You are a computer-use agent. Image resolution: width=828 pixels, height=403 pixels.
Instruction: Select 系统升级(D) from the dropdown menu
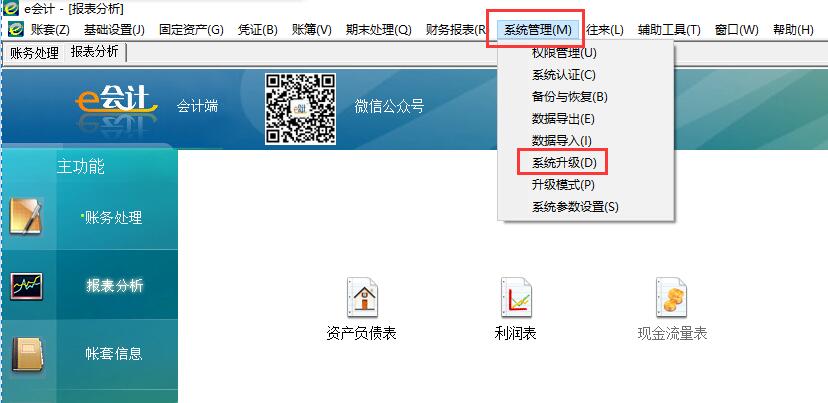point(564,162)
